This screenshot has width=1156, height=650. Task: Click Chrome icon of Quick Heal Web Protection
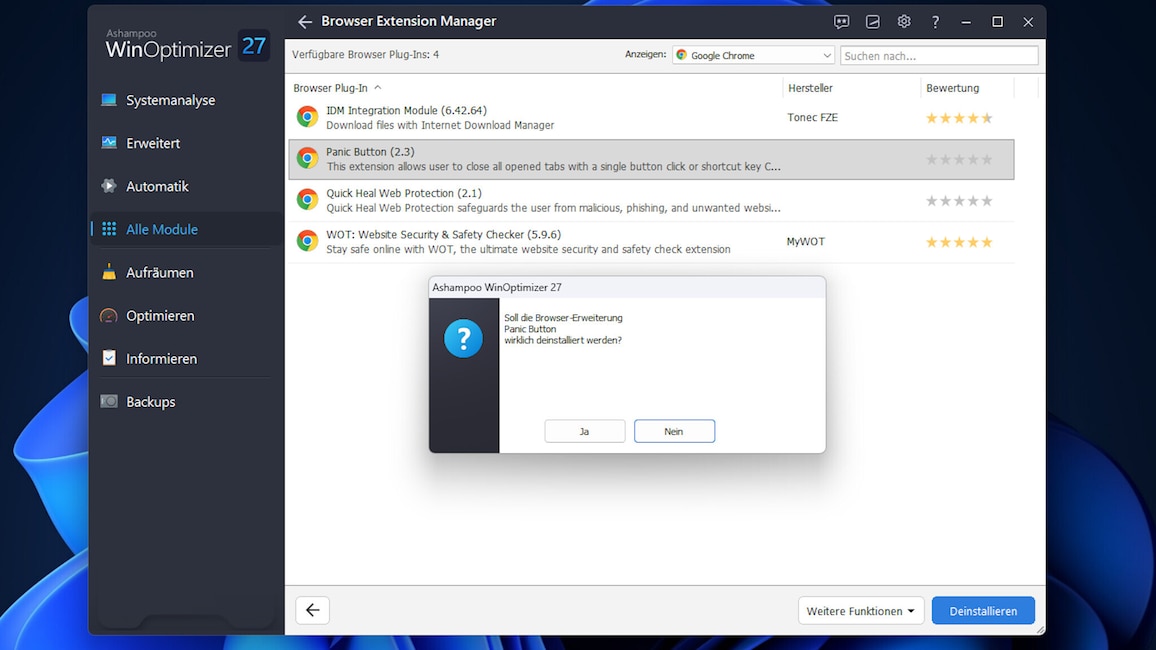307,199
